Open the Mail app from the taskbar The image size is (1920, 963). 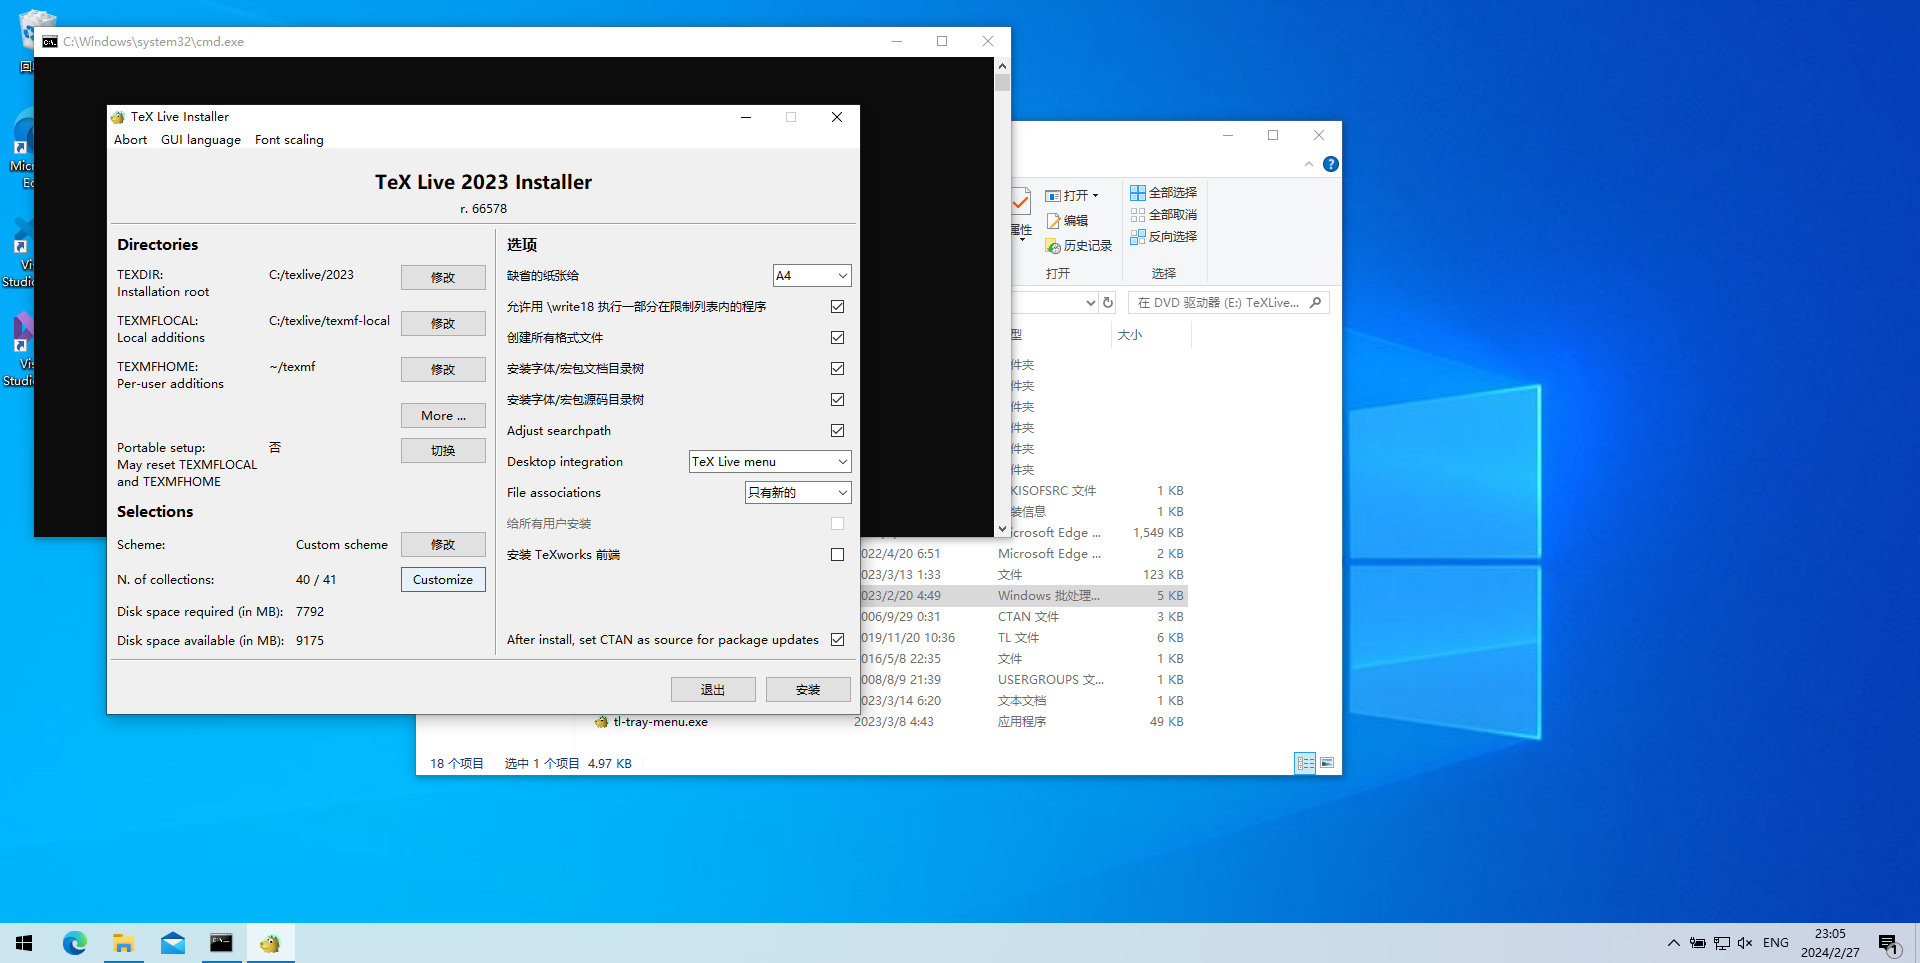point(172,943)
